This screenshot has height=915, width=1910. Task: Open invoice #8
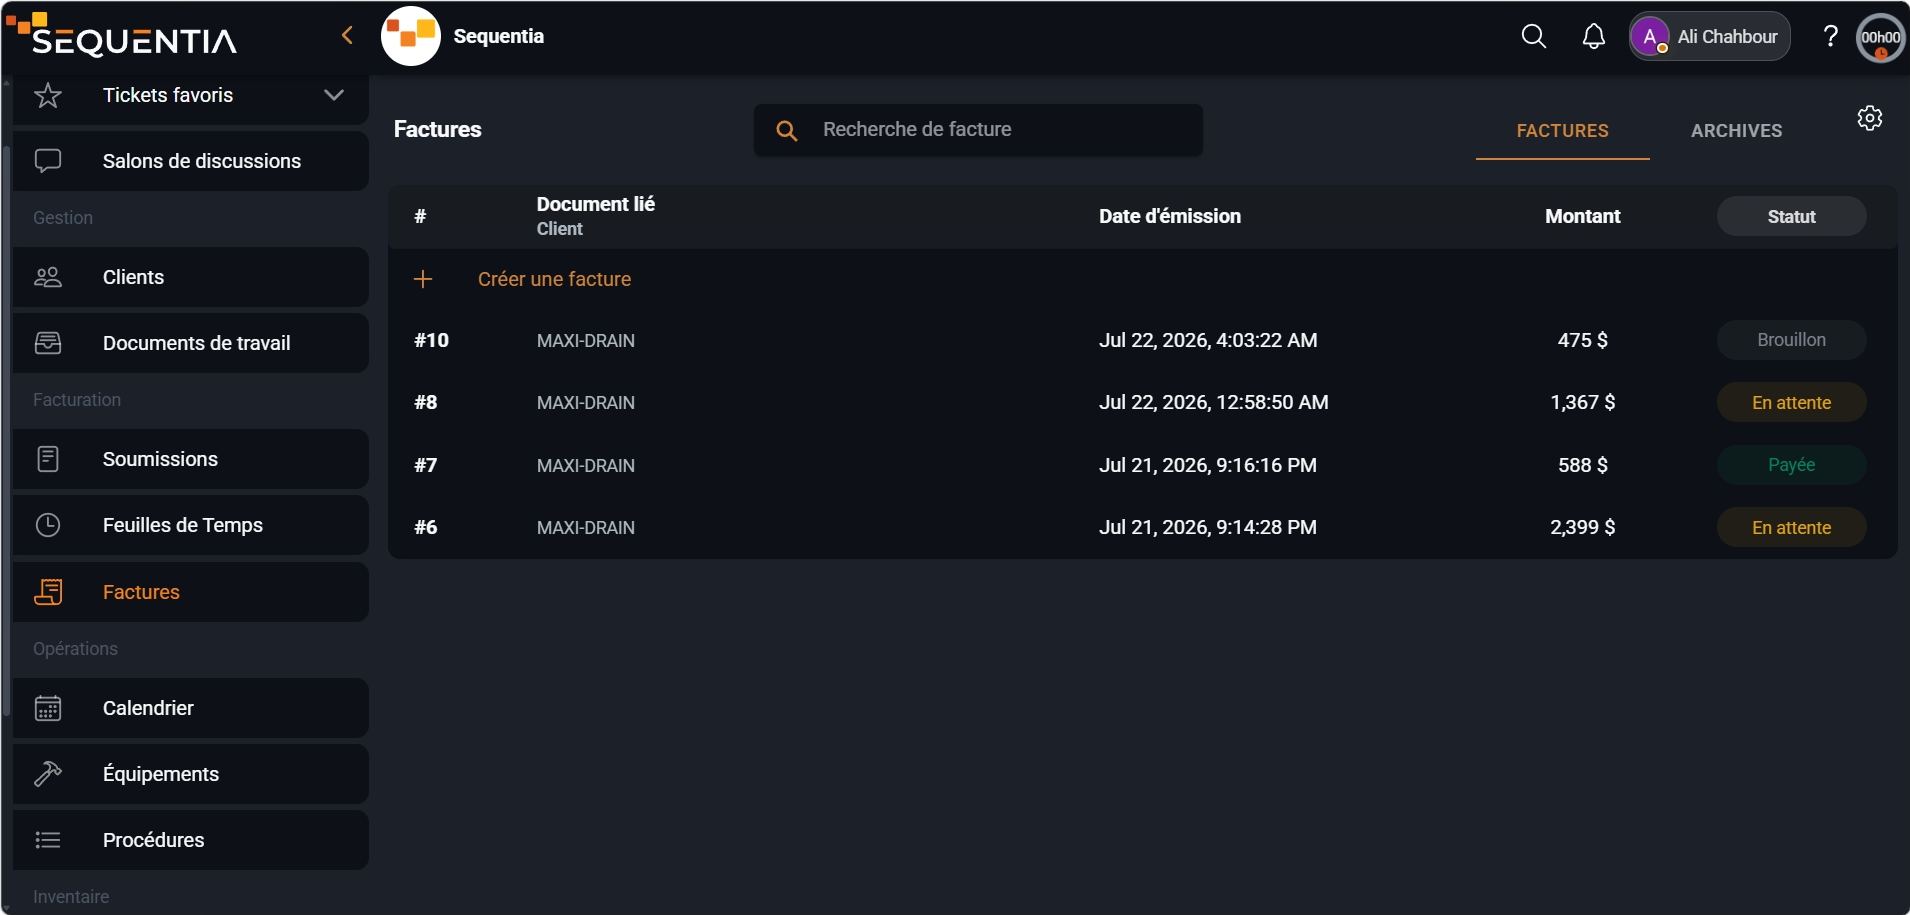pyautogui.click(x=1142, y=403)
